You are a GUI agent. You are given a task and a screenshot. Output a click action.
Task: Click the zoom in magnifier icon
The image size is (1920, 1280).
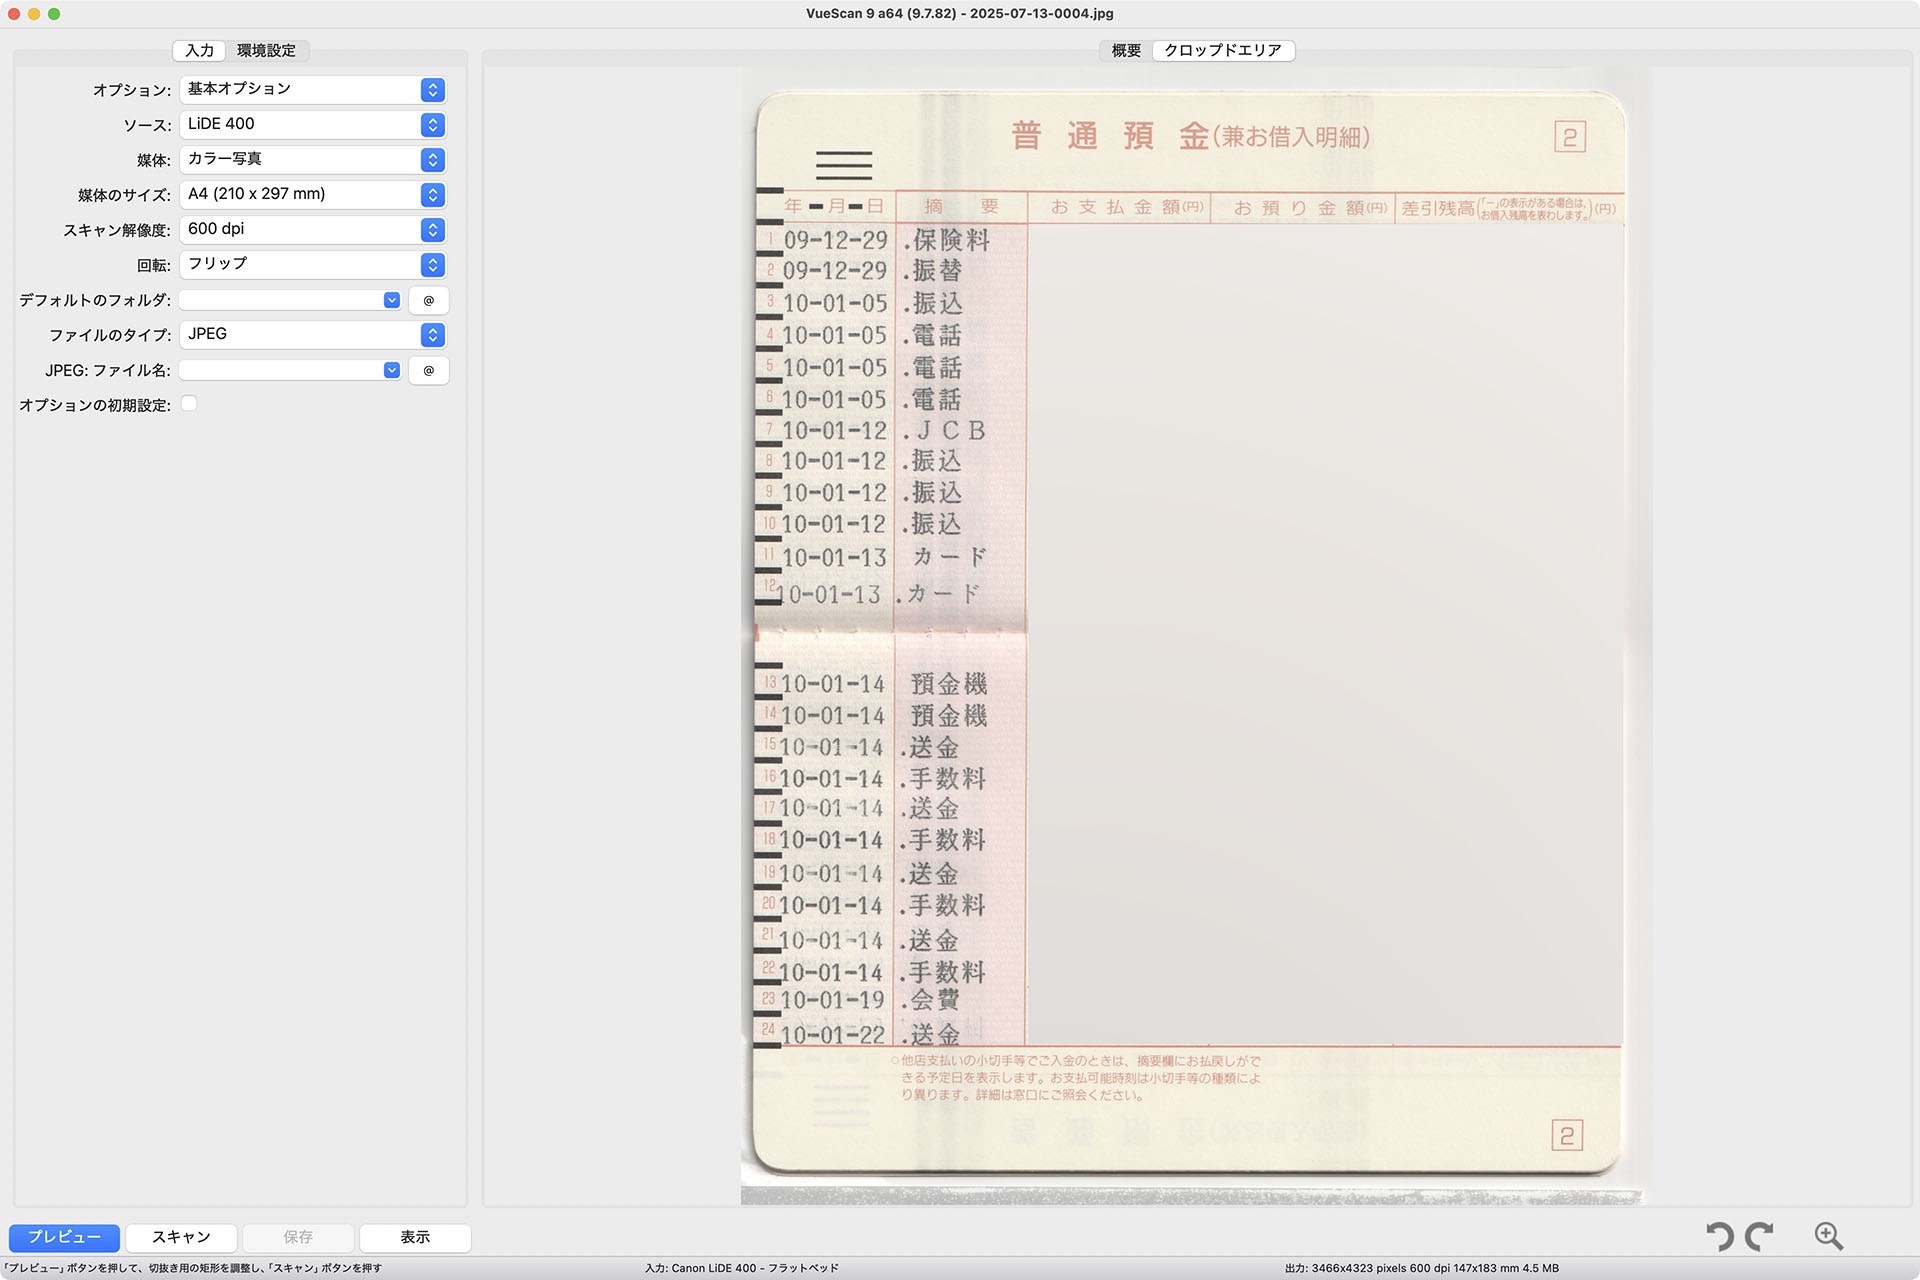tap(1828, 1237)
